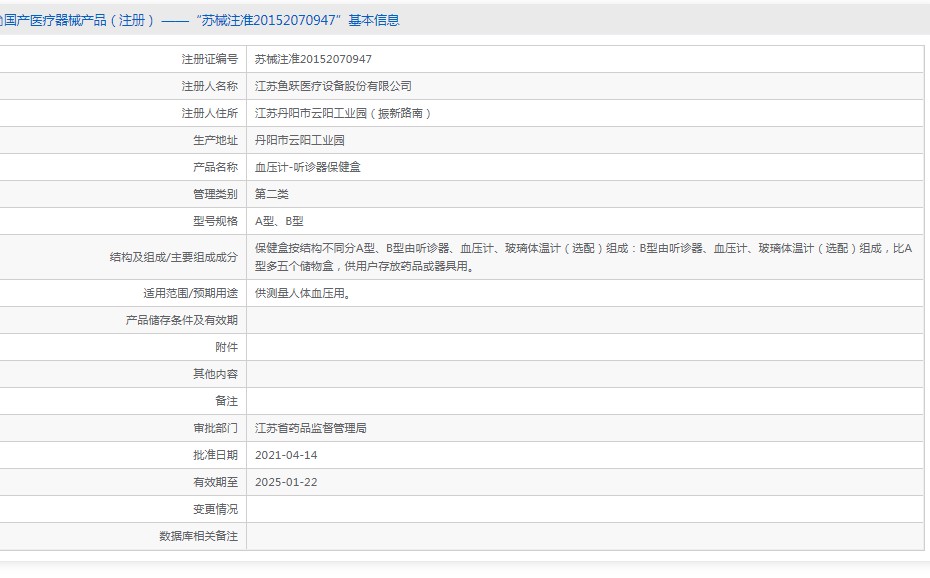The width and height of the screenshot is (930, 578).
Task: Click the 产品名称 label
Action: [x=215, y=167]
